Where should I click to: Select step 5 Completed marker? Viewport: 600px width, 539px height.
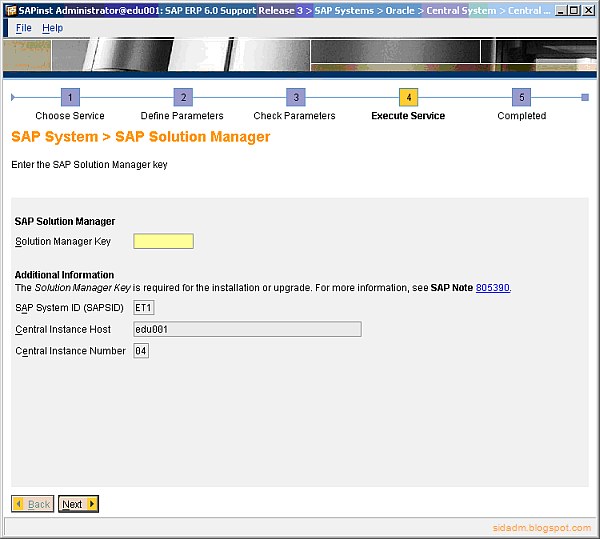[x=522, y=97]
